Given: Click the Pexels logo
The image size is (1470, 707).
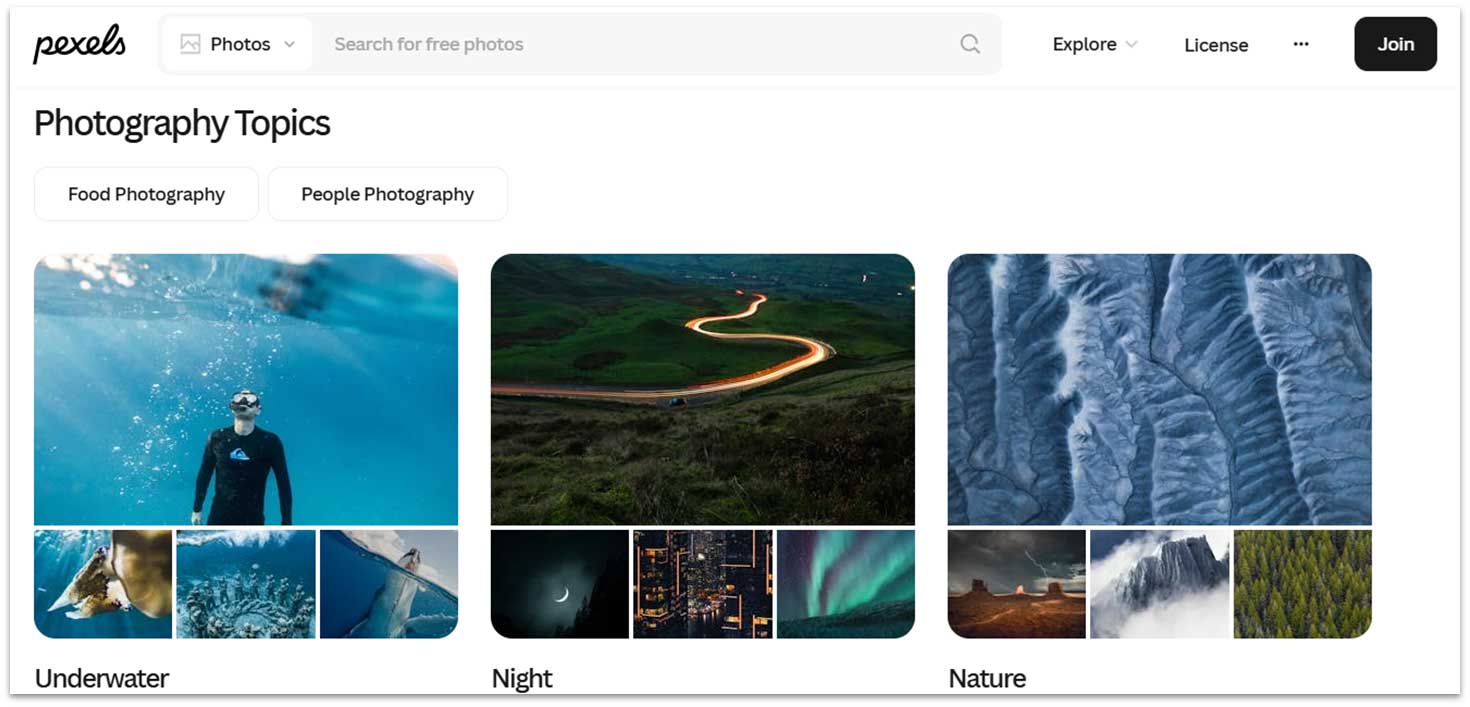Looking at the screenshot, I should (x=79, y=44).
